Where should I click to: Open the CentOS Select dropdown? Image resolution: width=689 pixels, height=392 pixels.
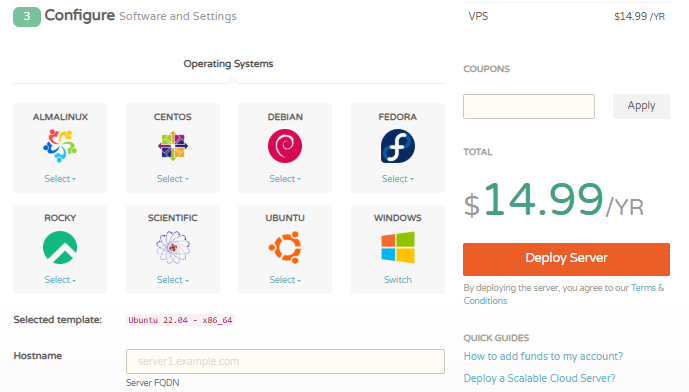[173, 179]
